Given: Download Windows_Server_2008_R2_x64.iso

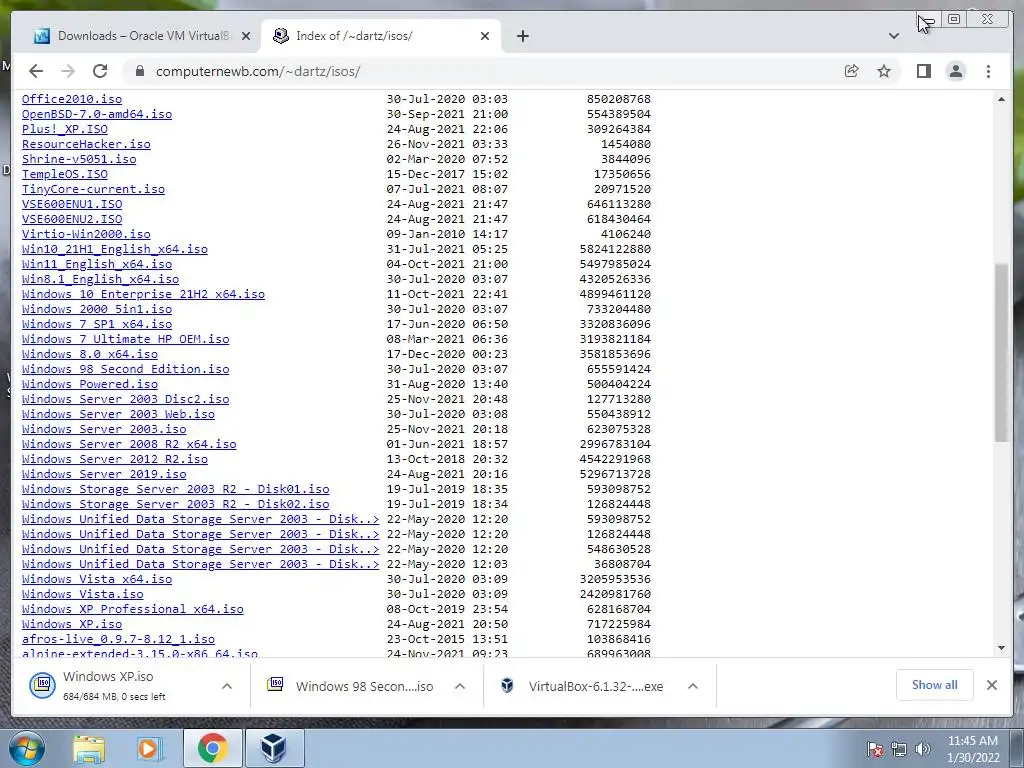Looking at the screenshot, I should click(129, 445).
